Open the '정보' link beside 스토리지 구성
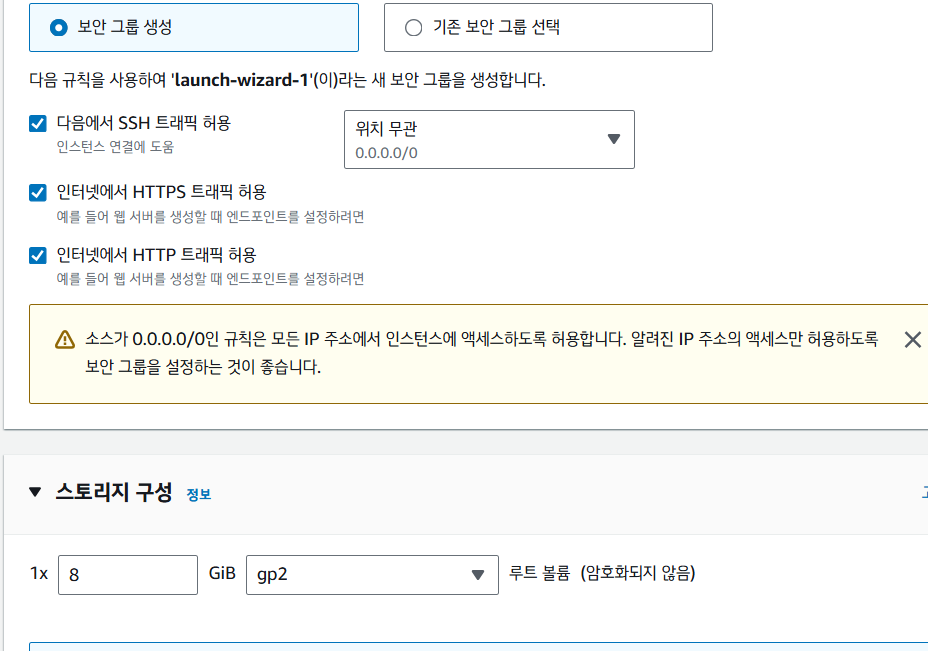Image resolution: width=928 pixels, height=651 pixels. [199, 494]
